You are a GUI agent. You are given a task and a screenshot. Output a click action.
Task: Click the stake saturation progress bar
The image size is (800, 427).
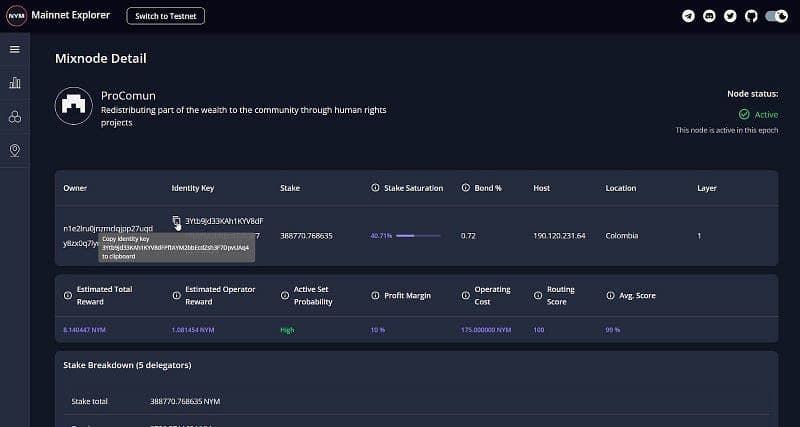[x=418, y=236]
